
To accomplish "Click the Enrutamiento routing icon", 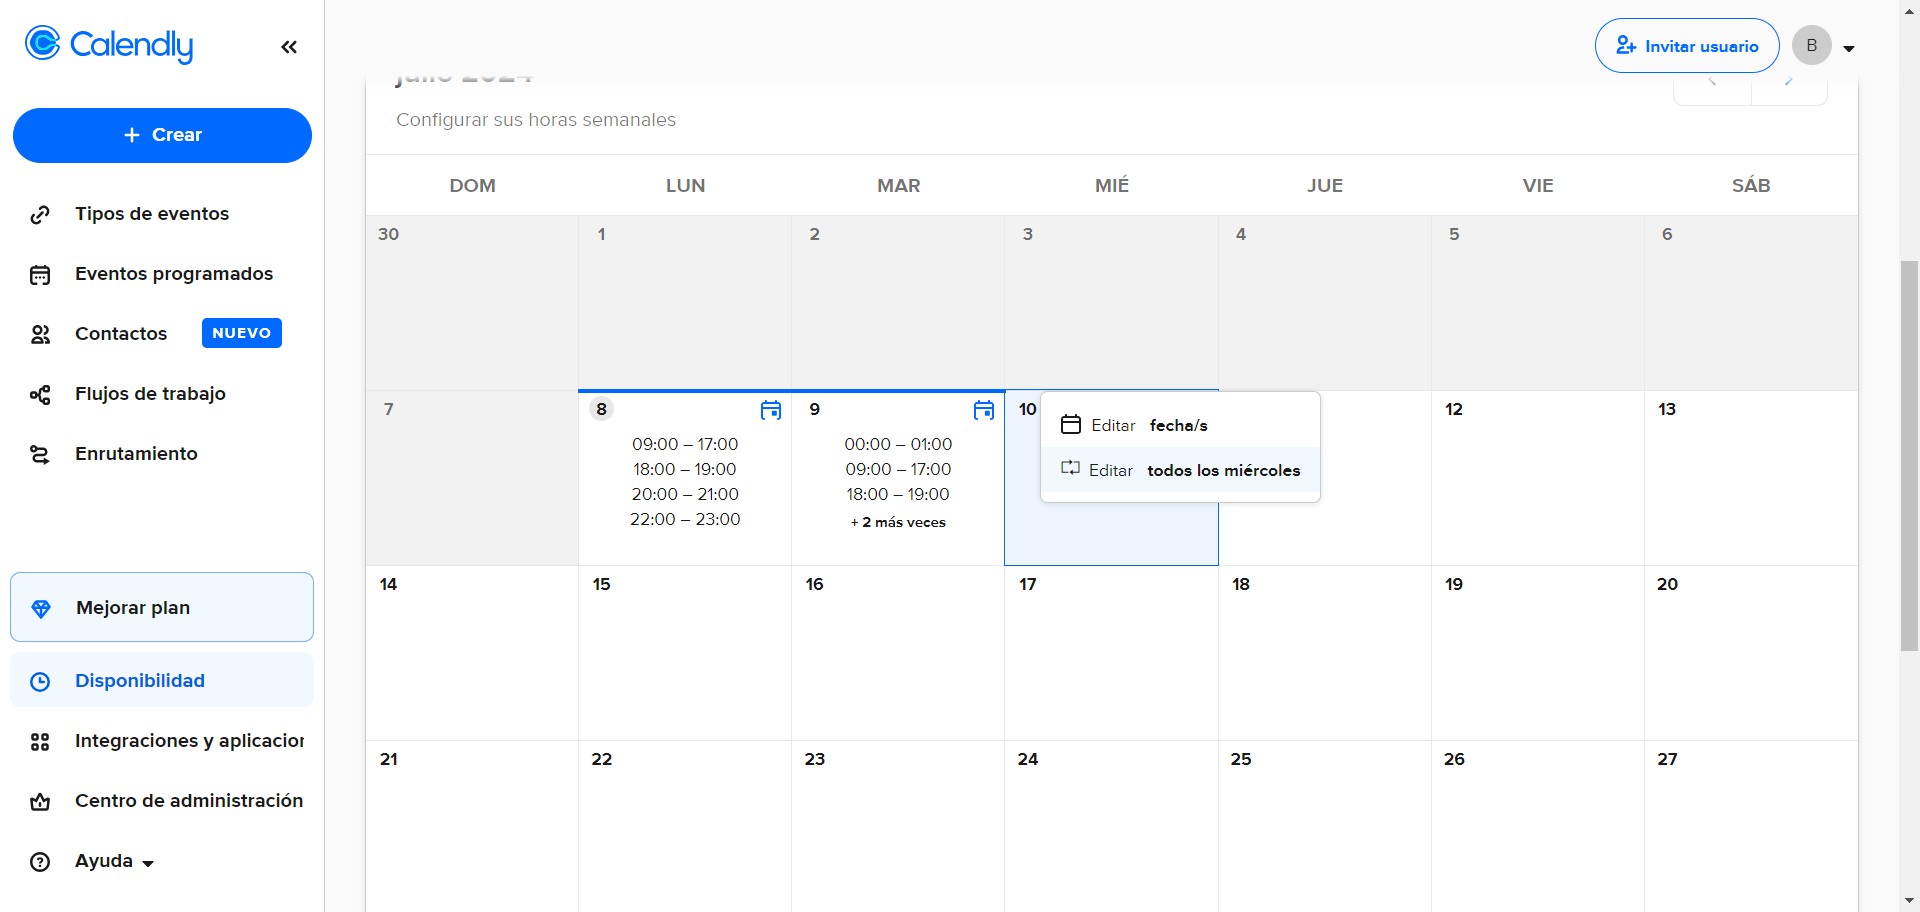I will (40, 455).
